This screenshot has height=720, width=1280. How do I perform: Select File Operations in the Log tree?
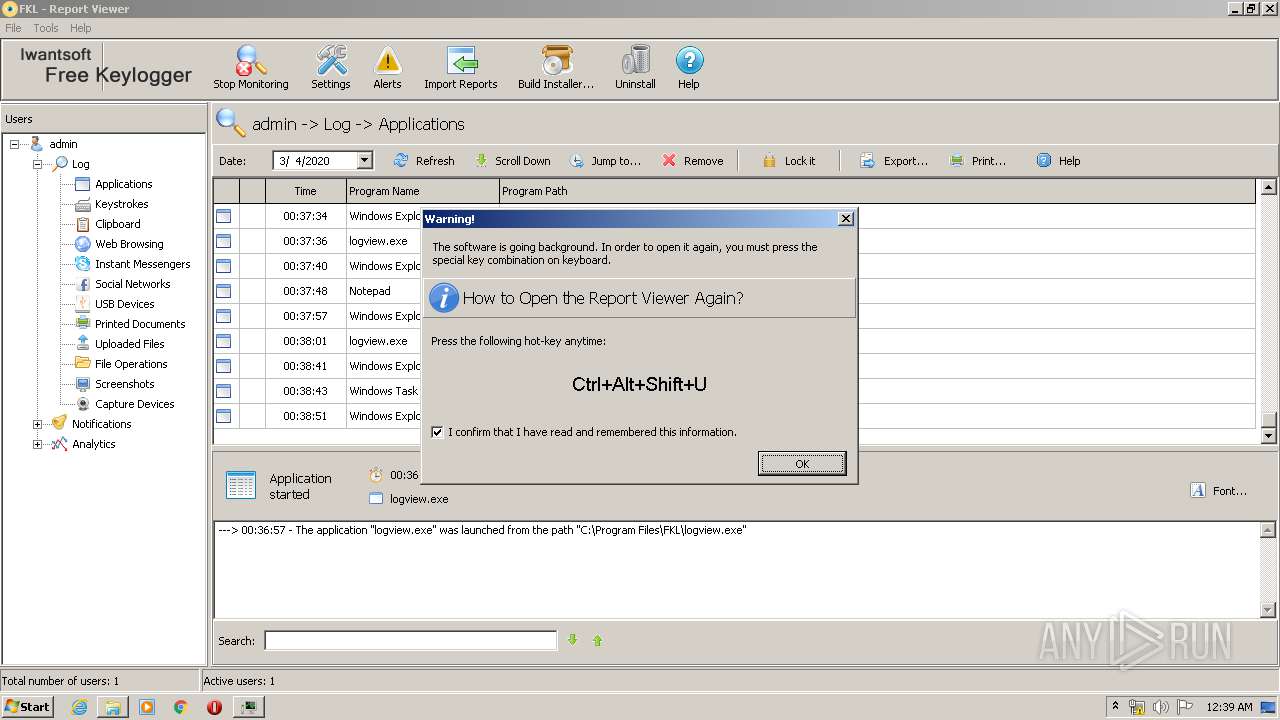(131, 364)
